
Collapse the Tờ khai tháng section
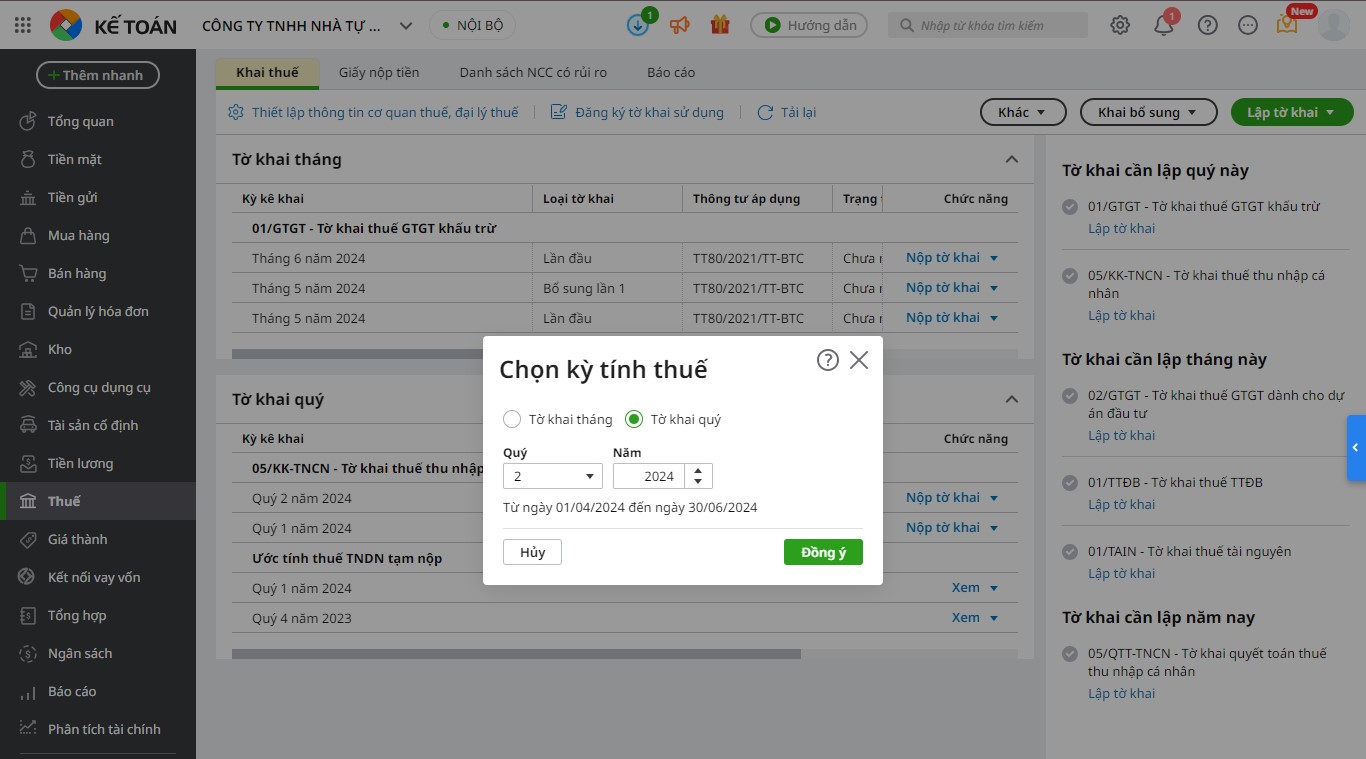[1012, 159]
